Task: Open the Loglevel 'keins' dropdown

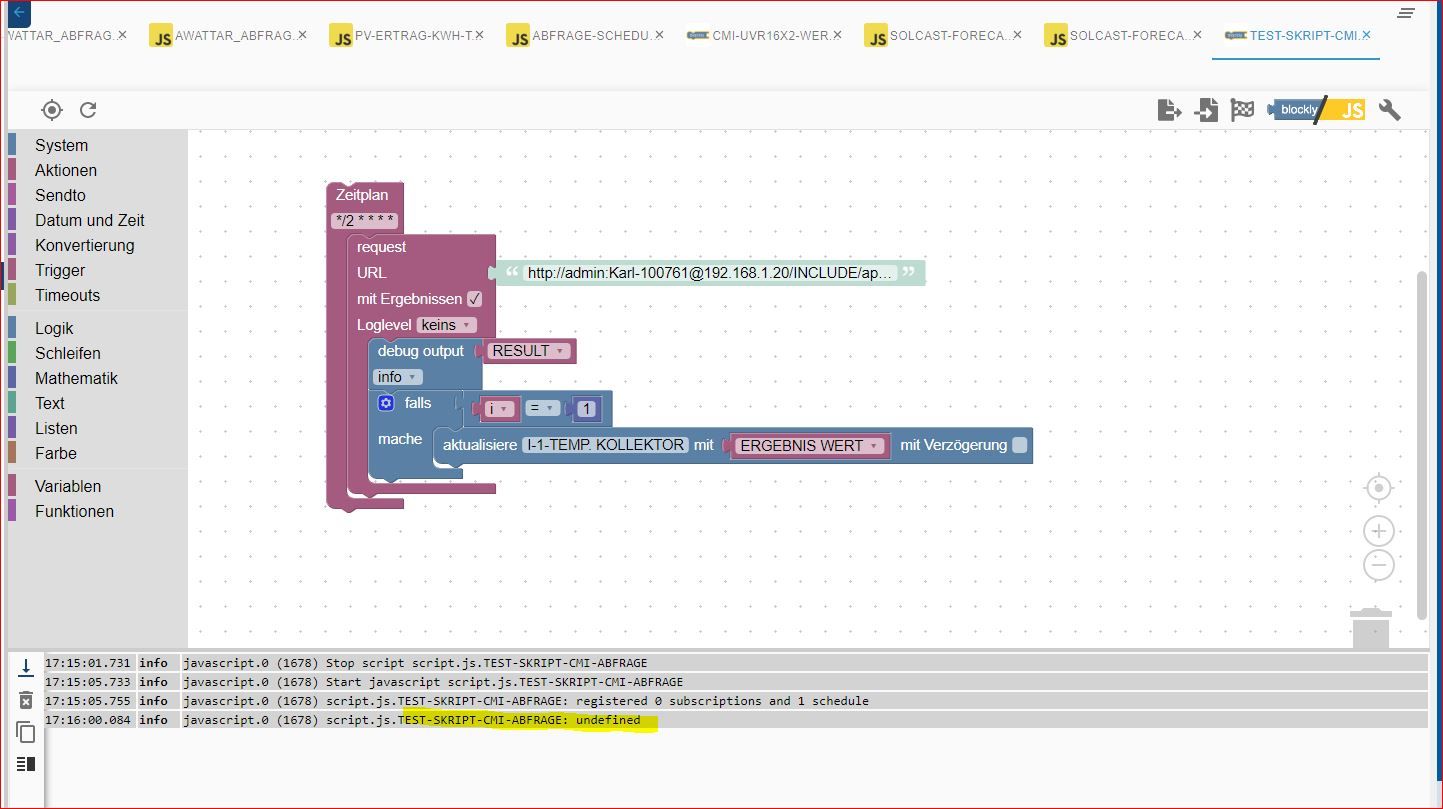Action: [446, 325]
